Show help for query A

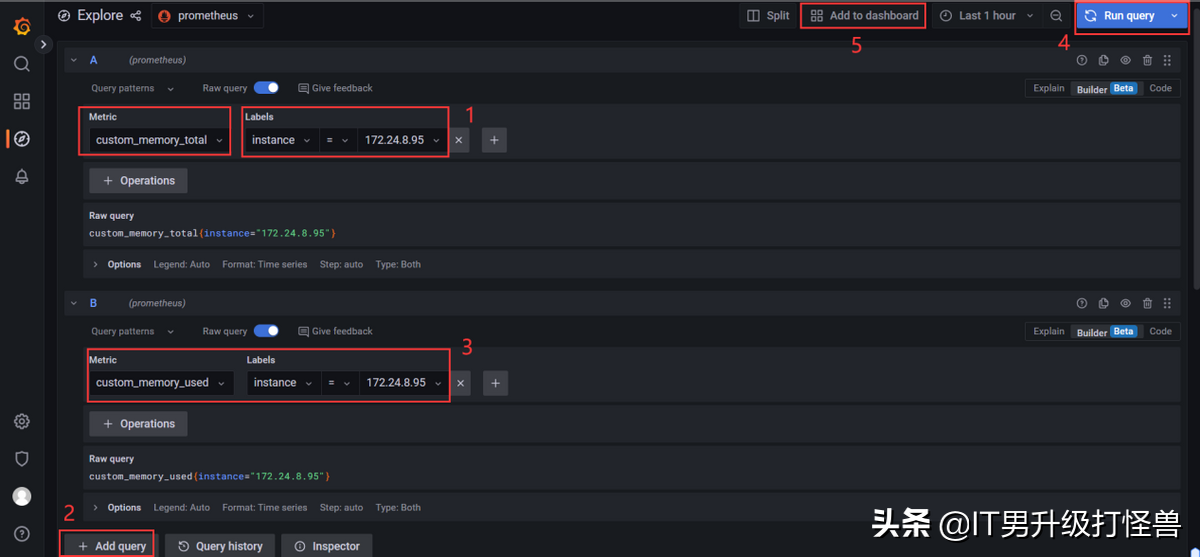1081,61
